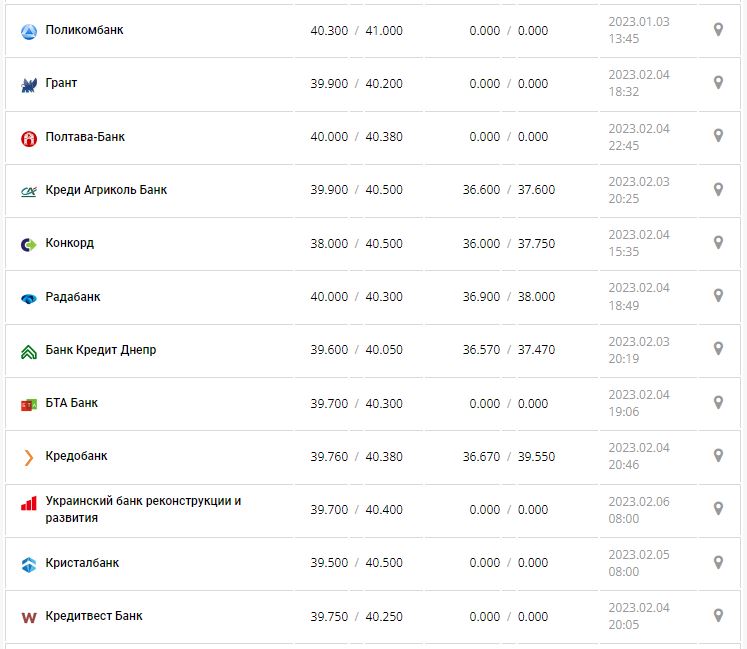This screenshot has height=649, width=747.
Task: Click the Конкорд bank logo icon
Action: pyautogui.click(x=28, y=244)
